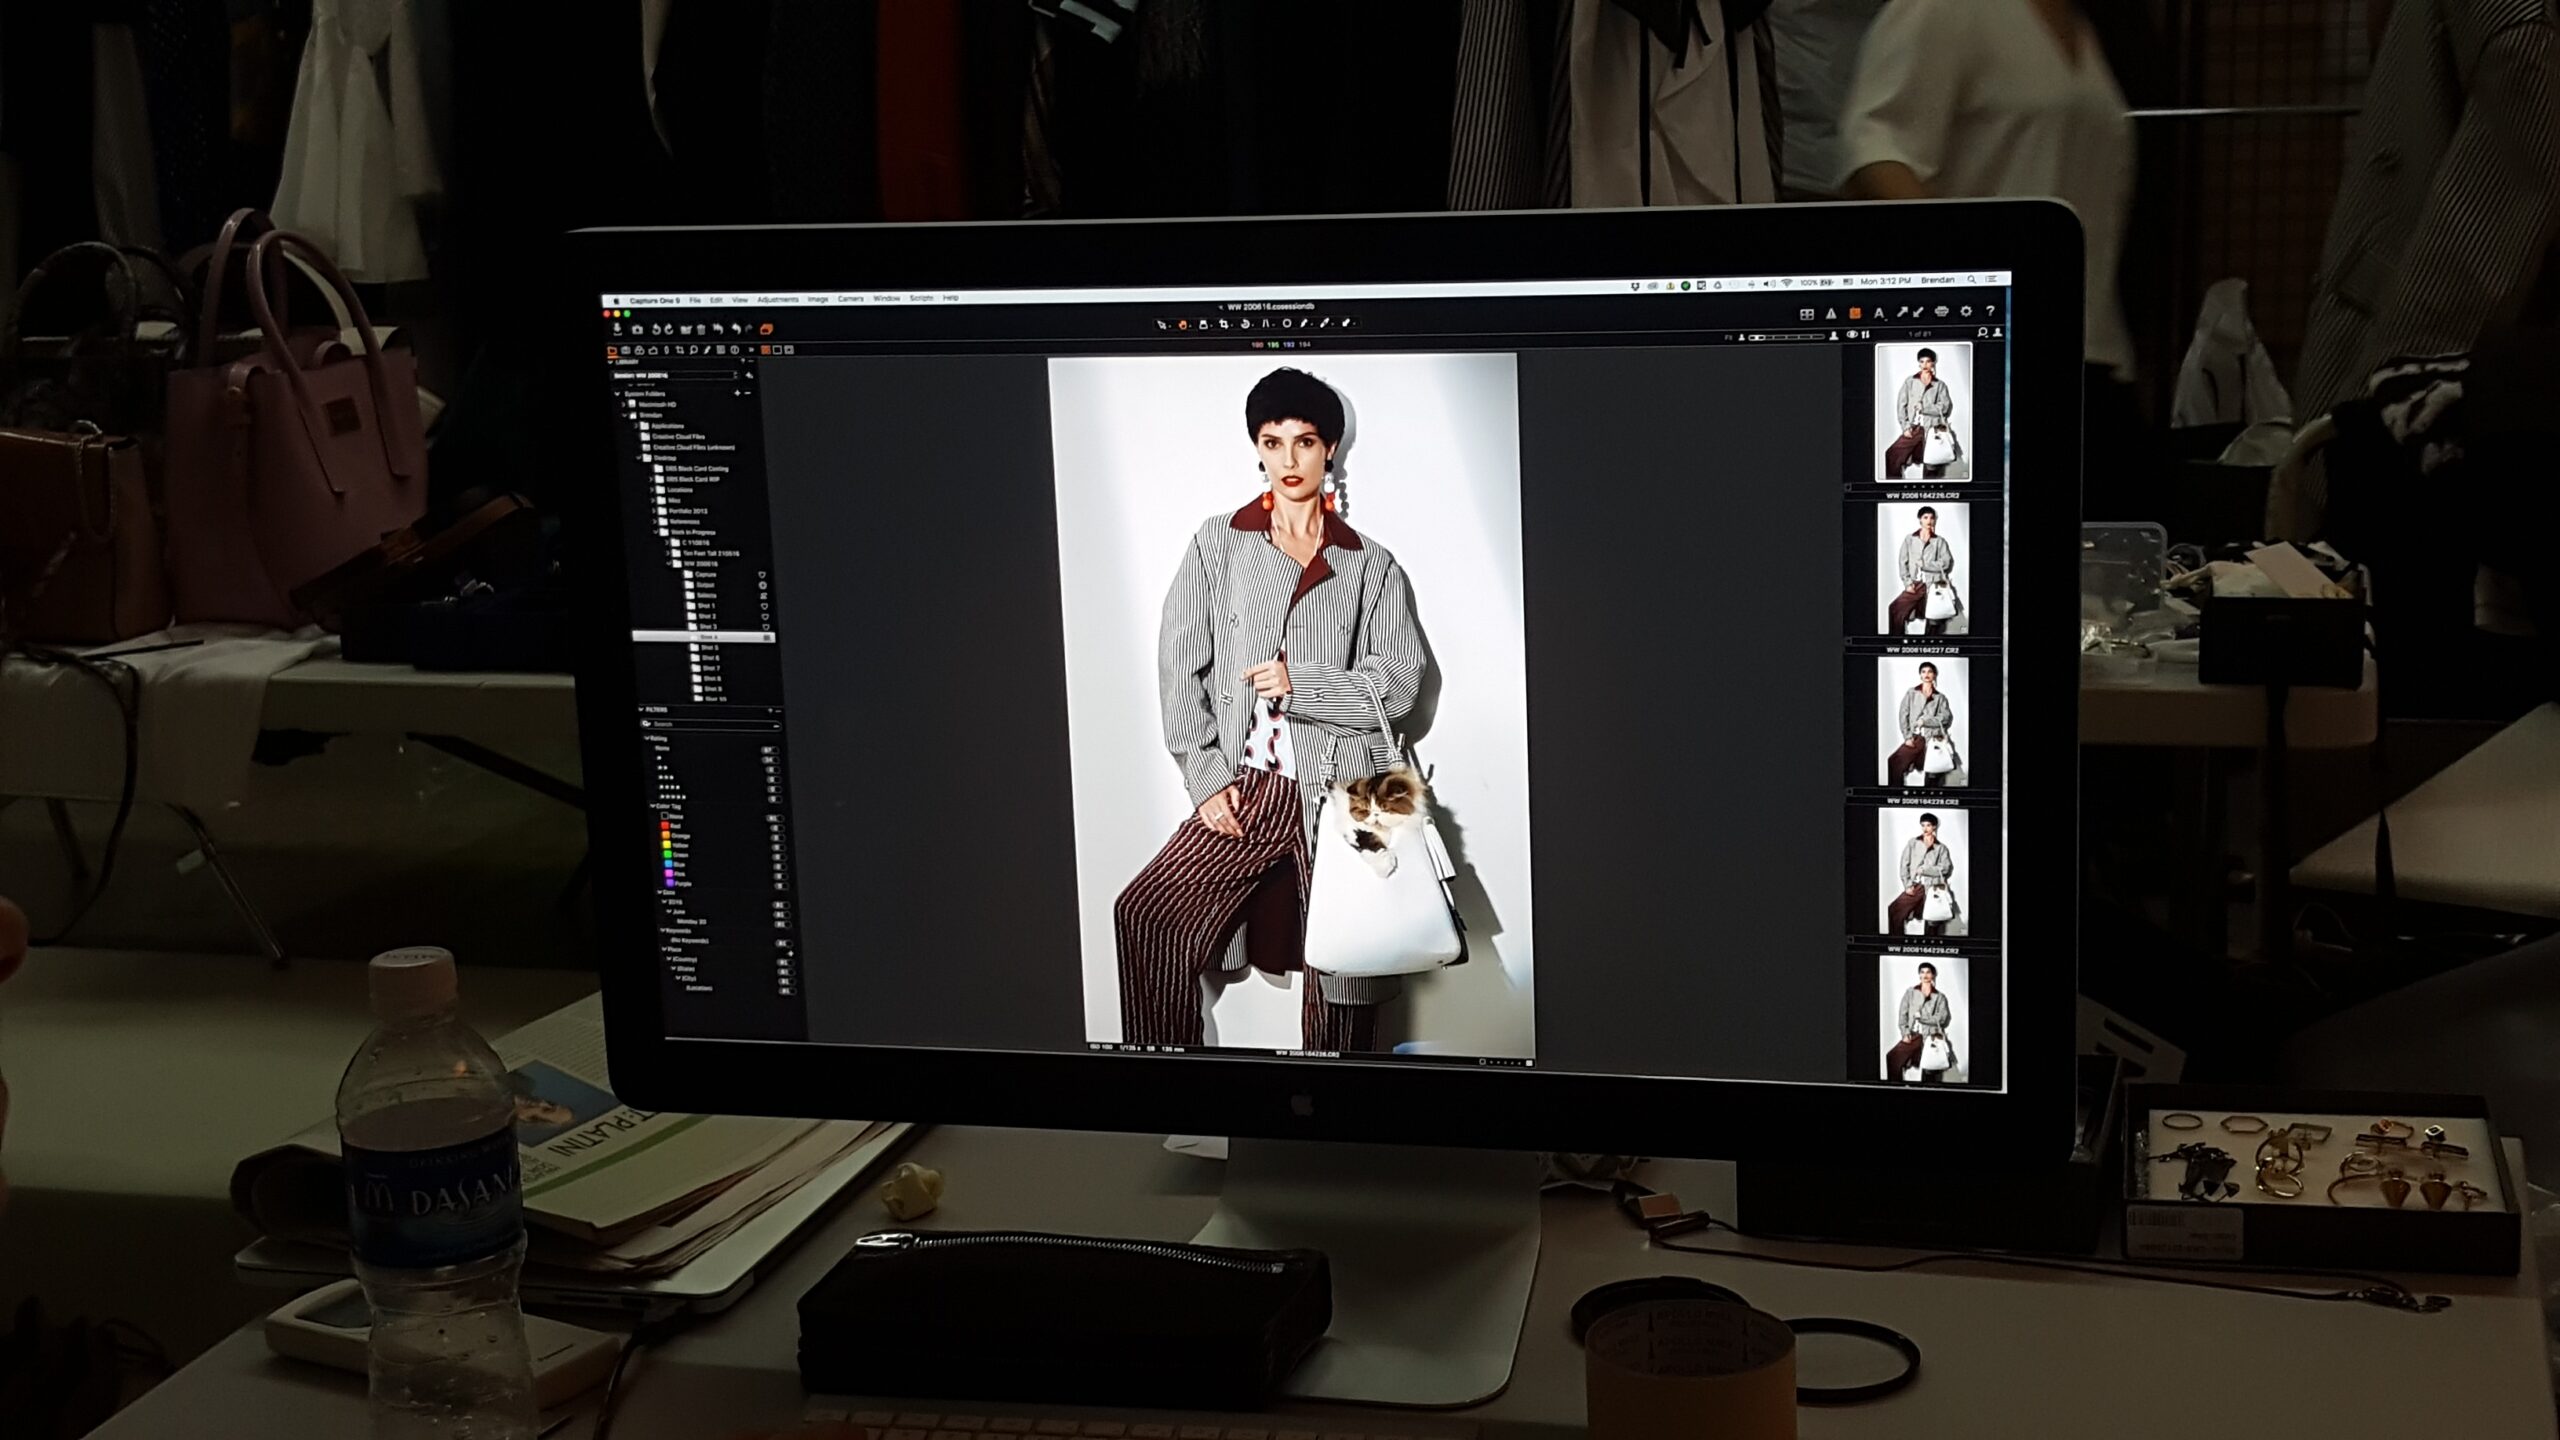Viewport: 2560px width, 1440px height.
Task: Select the Selects folder in the tree
Action: click(x=702, y=595)
